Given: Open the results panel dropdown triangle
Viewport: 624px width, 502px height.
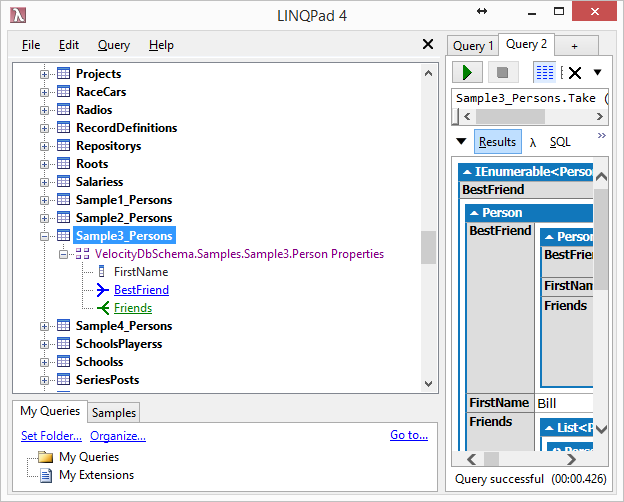Looking at the screenshot, I should coord(461,141).
